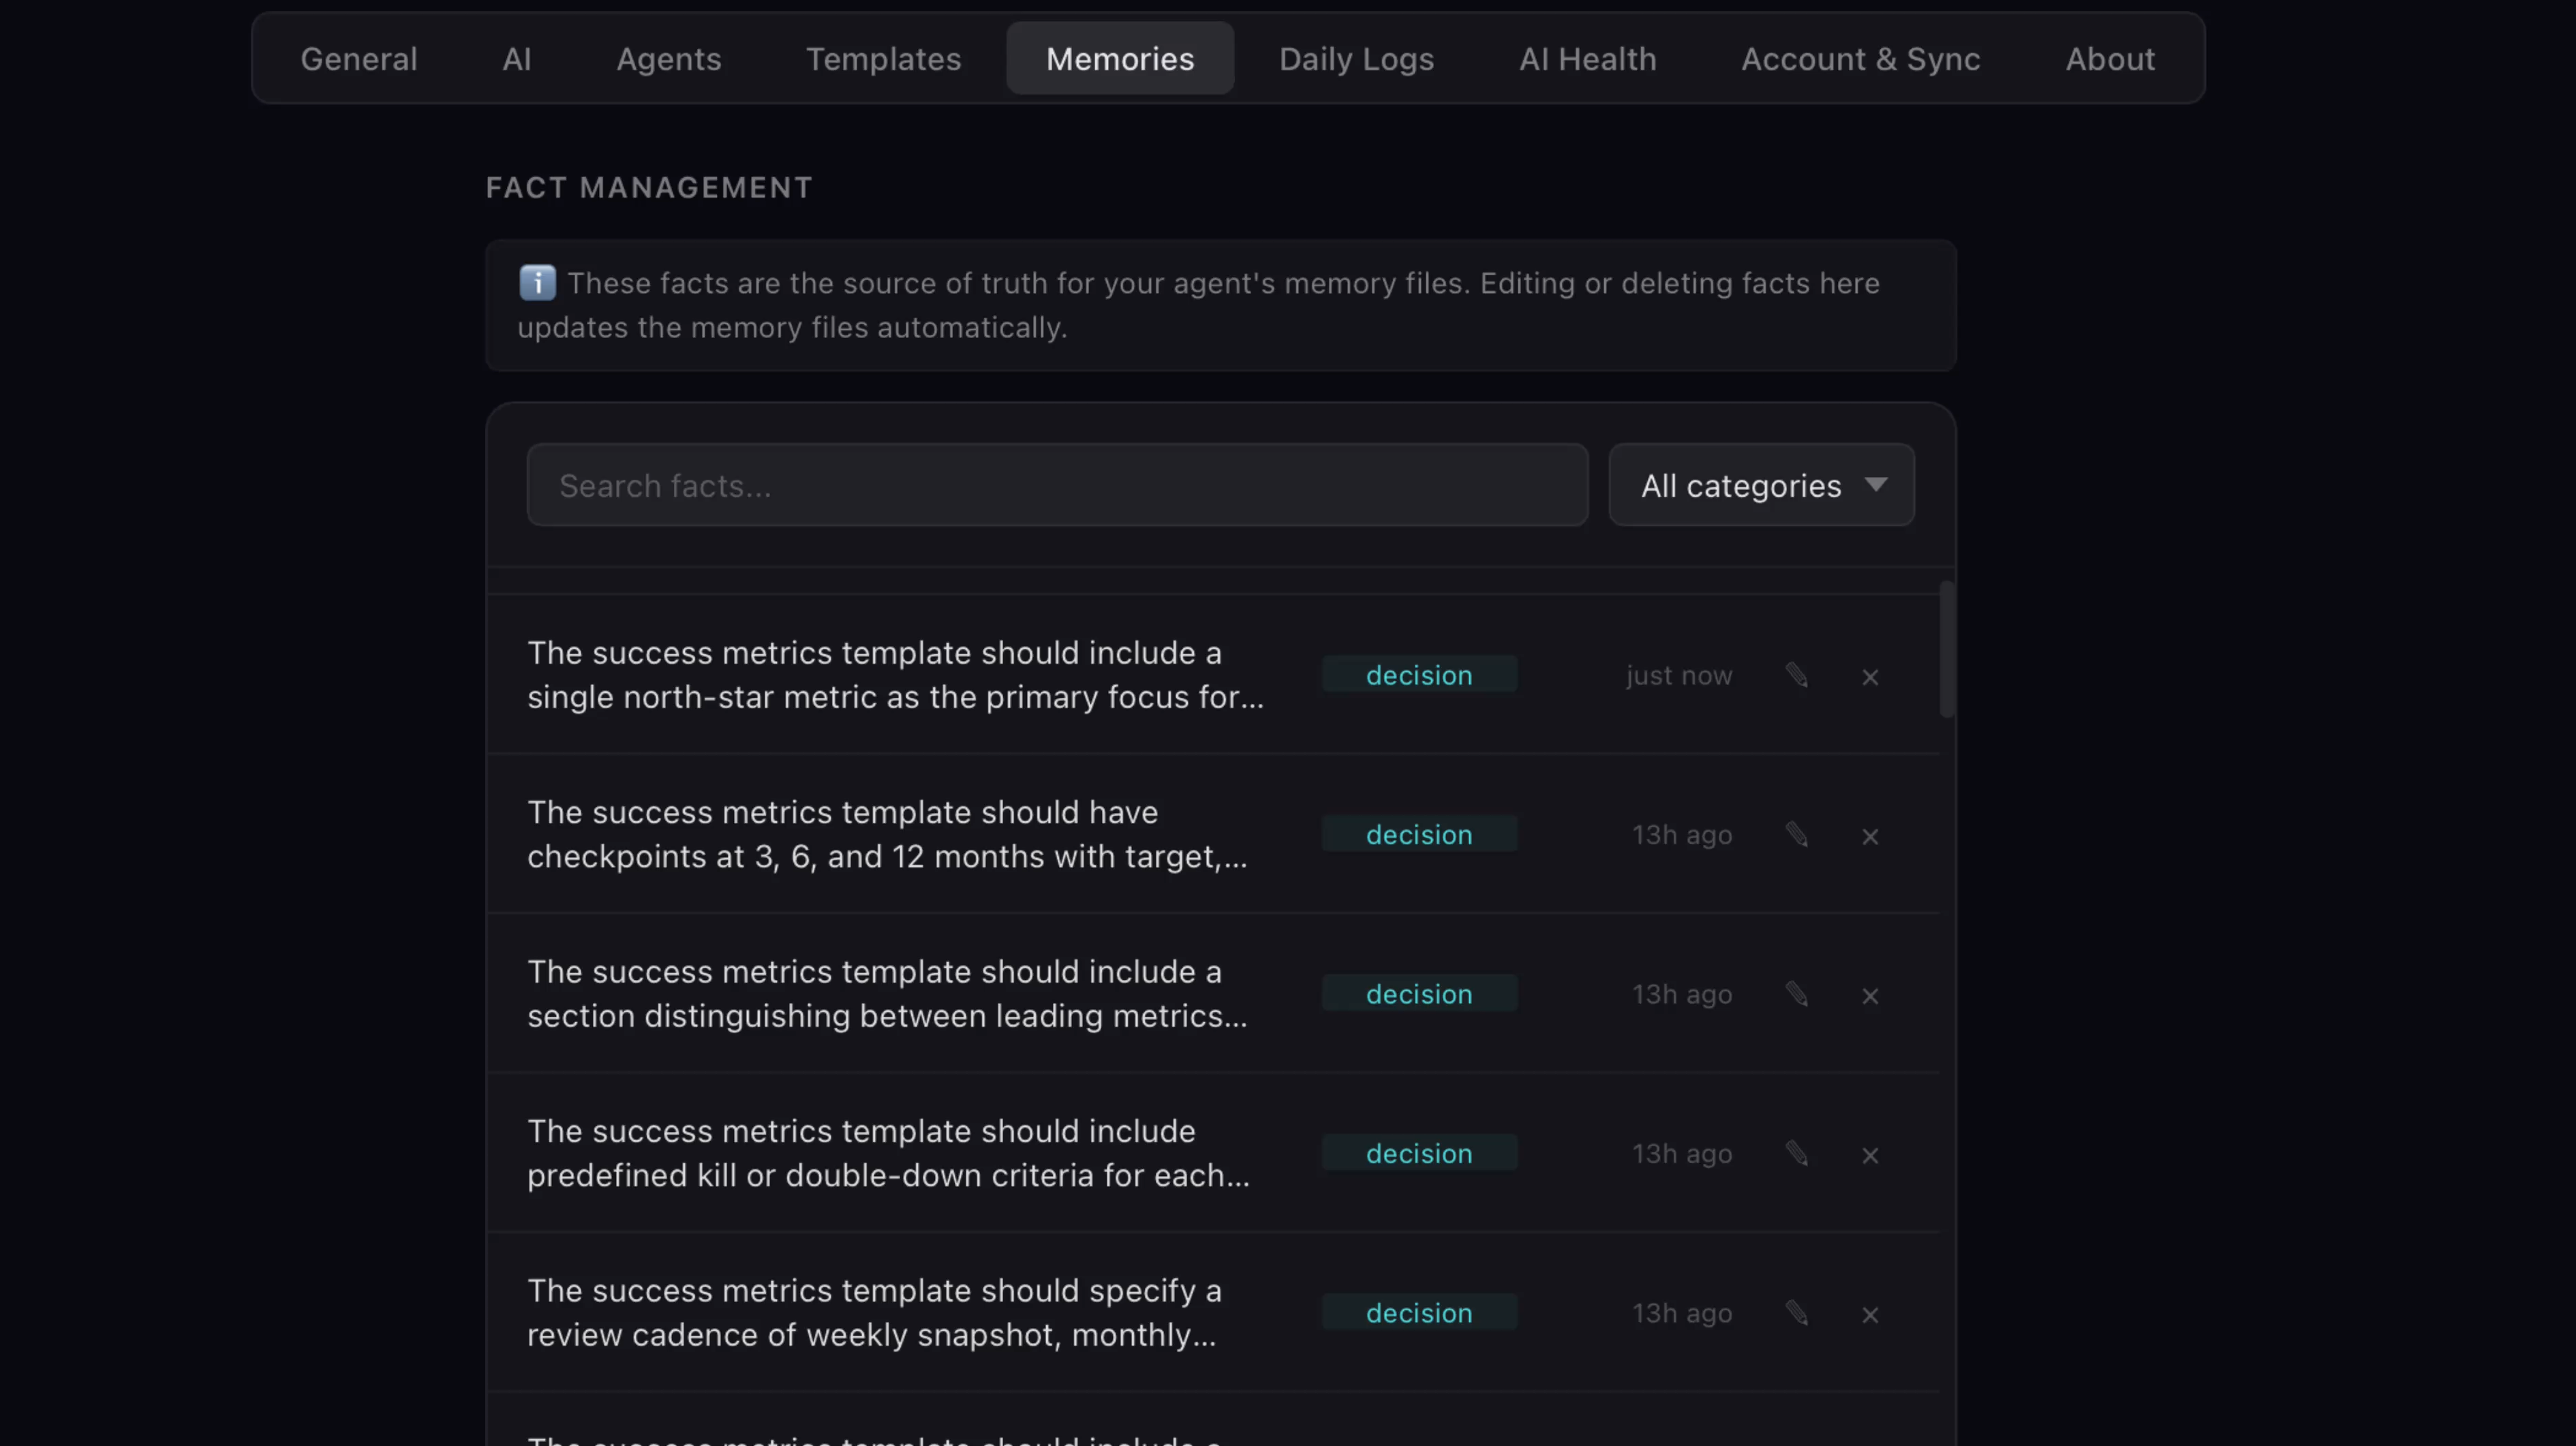Edit the kill or double-down criteria fact
The image size is (2576, 1446).
click(1797, 1154)
